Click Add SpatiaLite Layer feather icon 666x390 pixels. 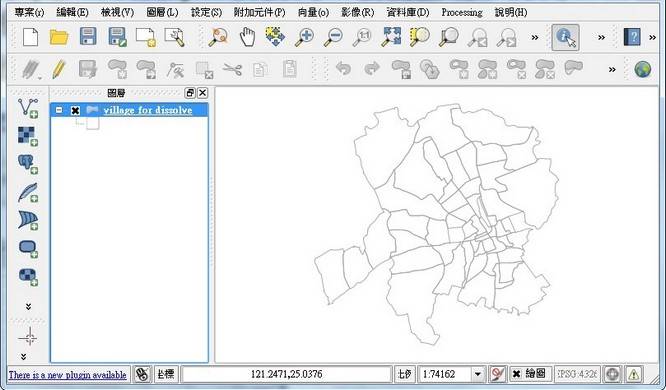click(x=28, y=192)
